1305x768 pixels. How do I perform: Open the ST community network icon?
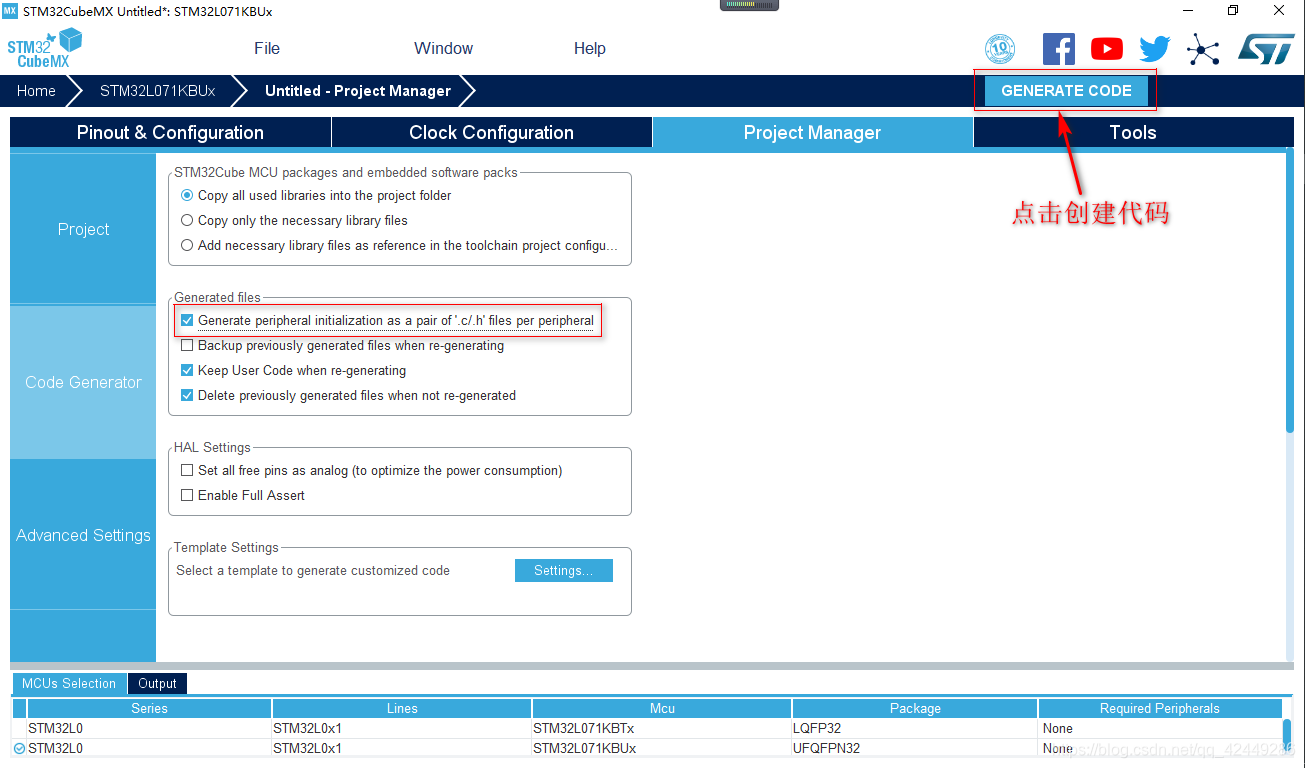[x=1203, y=49]
